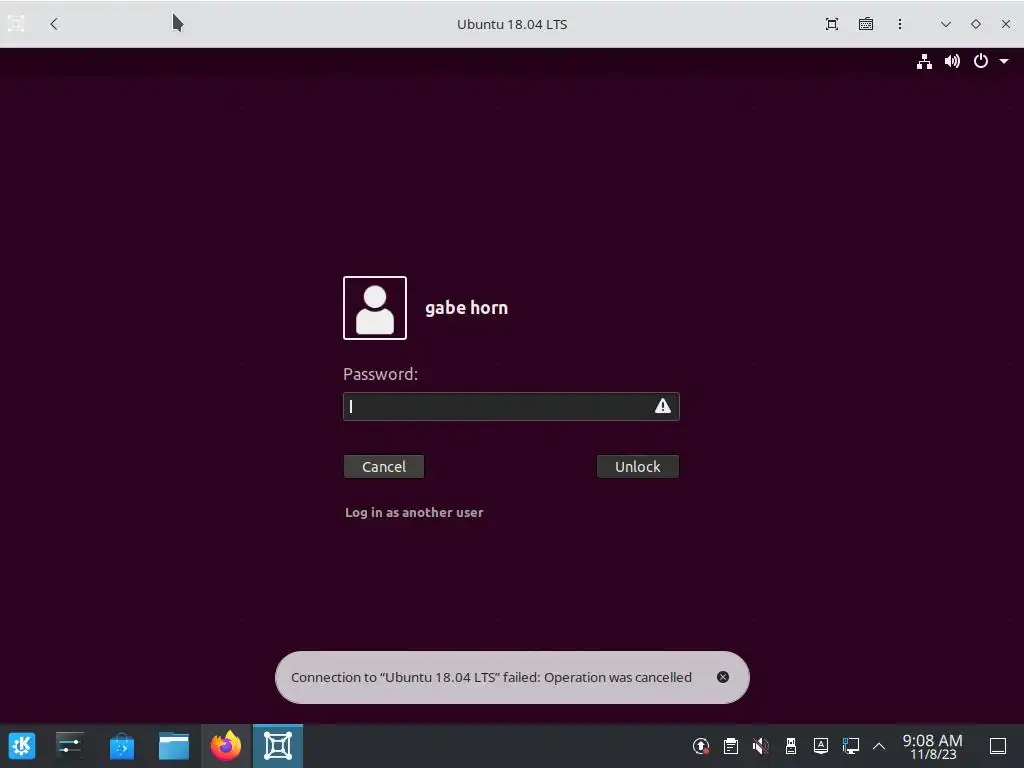Click Log in as another user
The height and width of the screenshot is (768, 1024).
414,513
